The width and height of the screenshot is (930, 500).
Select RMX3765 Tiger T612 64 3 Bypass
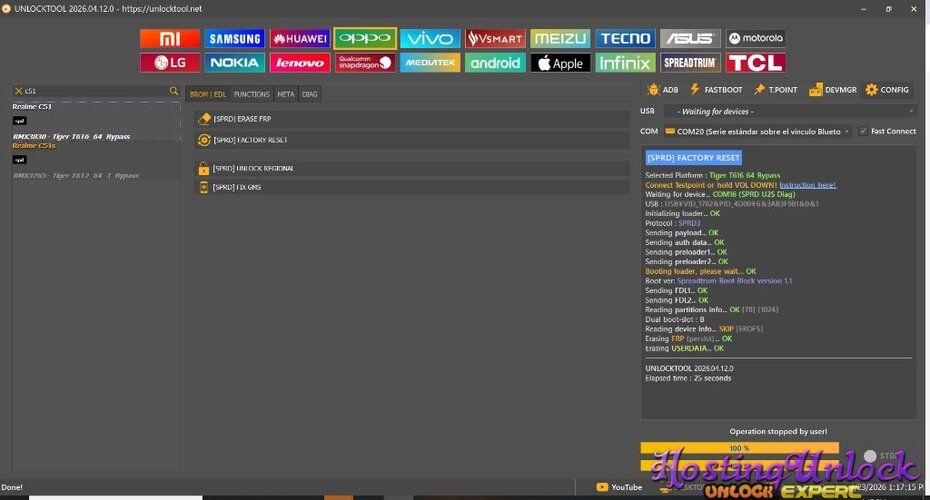pyautogui.click(x=76, y=176)
